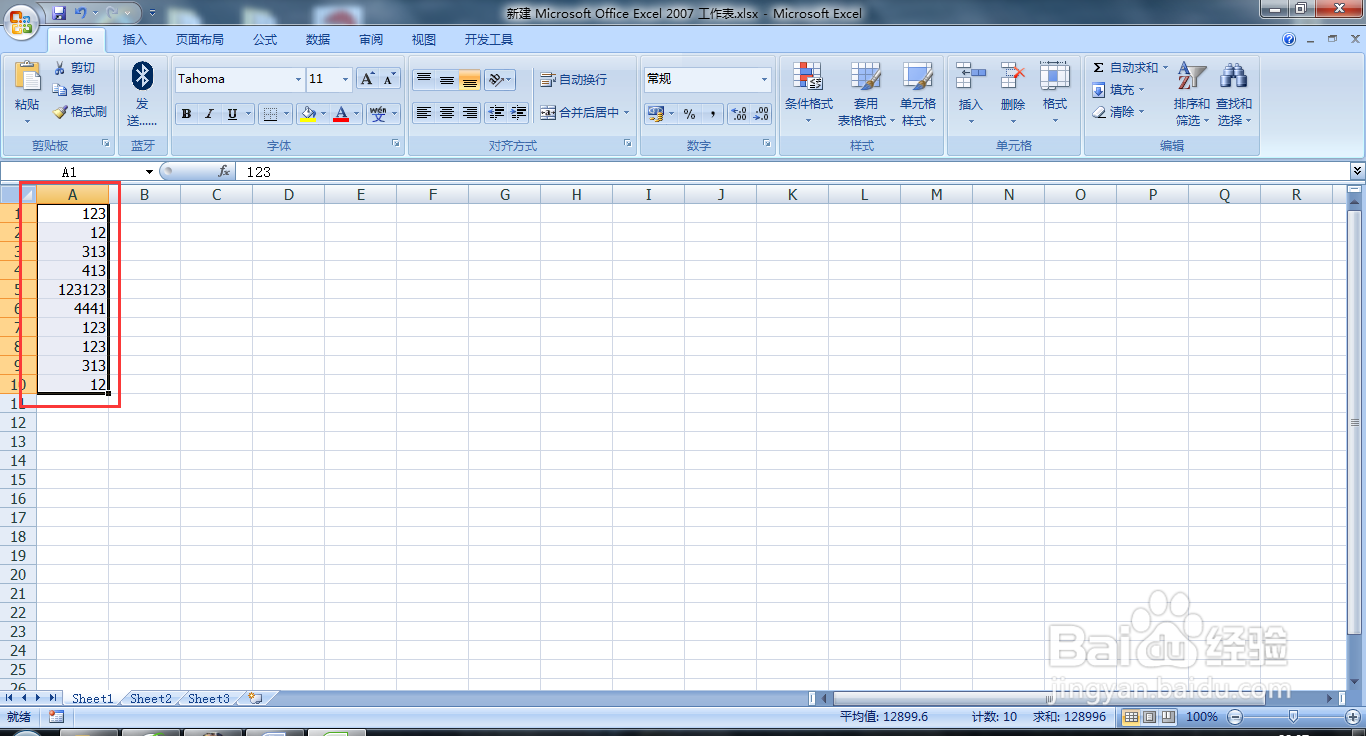This screenshot has width=1366, height=736.
Task: Open the number format 常规 dropdown
Action: coord(765,79)
